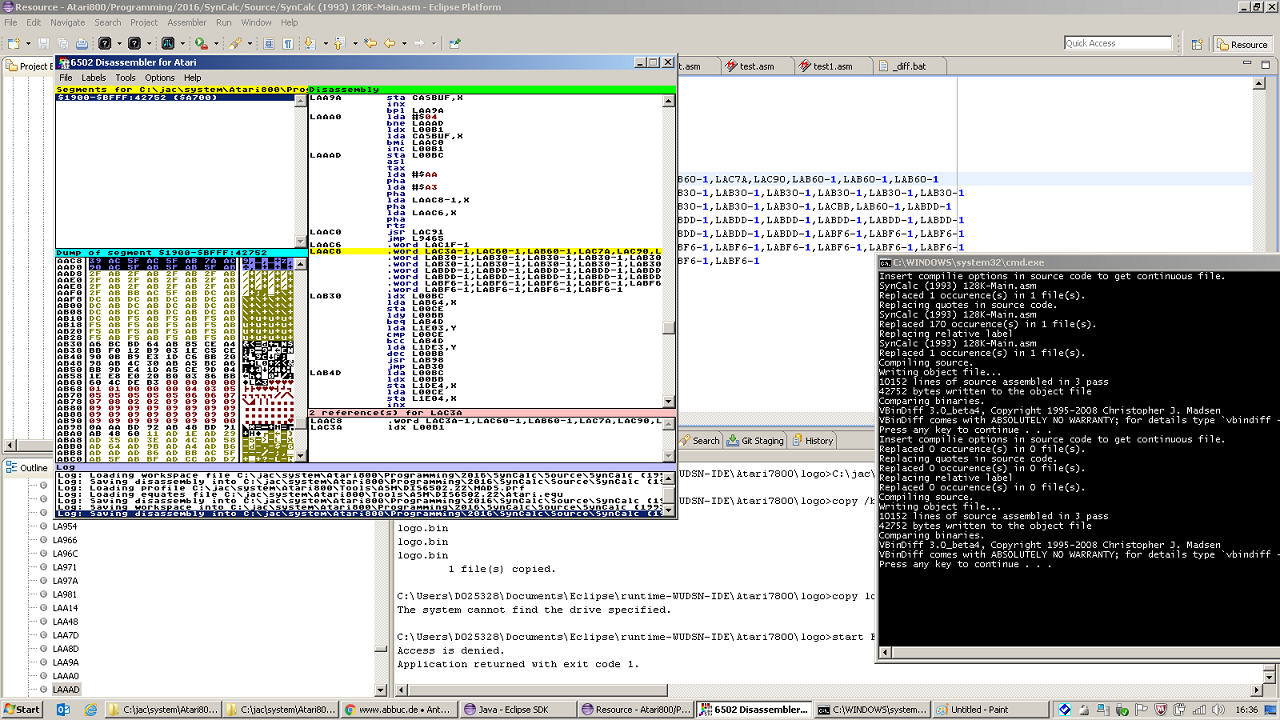
Task: Select the last log entry Saving disassembly
Action: (x=361, y=513)
